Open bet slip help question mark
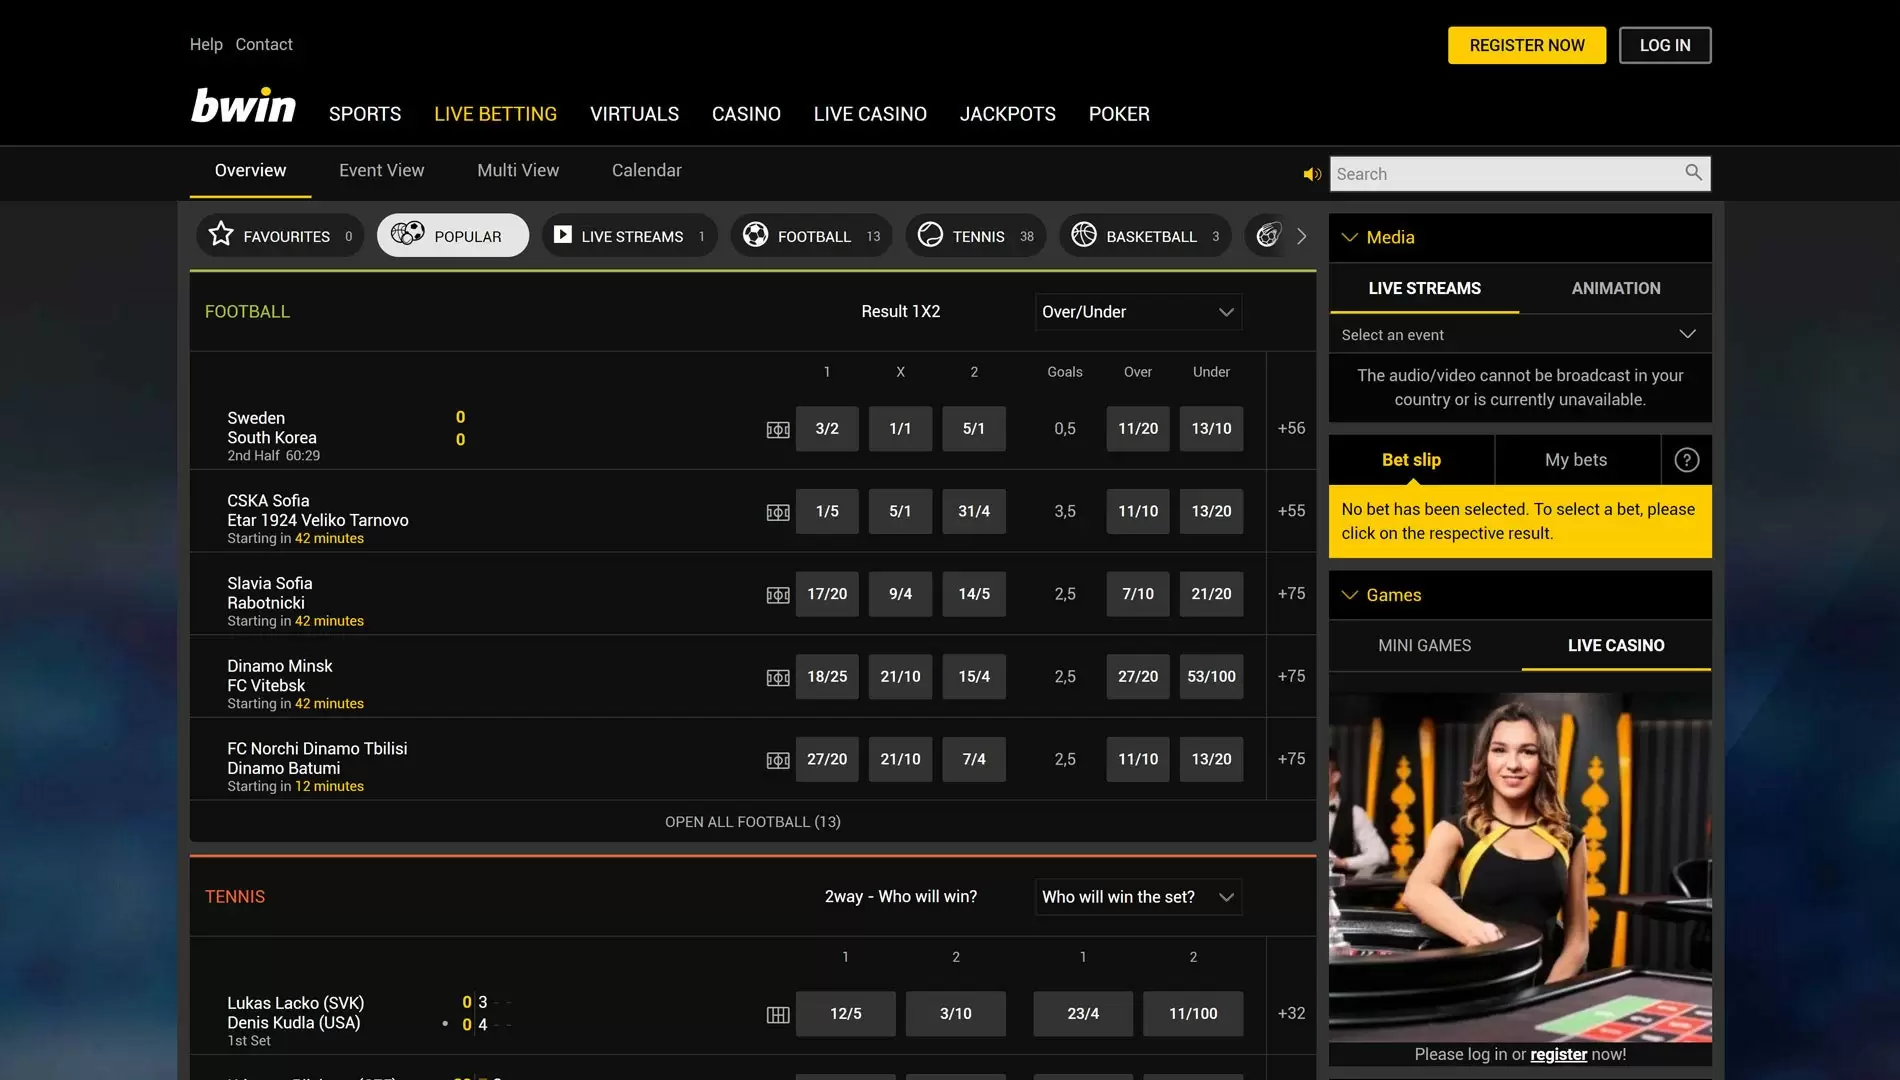 pos(1687,460)
